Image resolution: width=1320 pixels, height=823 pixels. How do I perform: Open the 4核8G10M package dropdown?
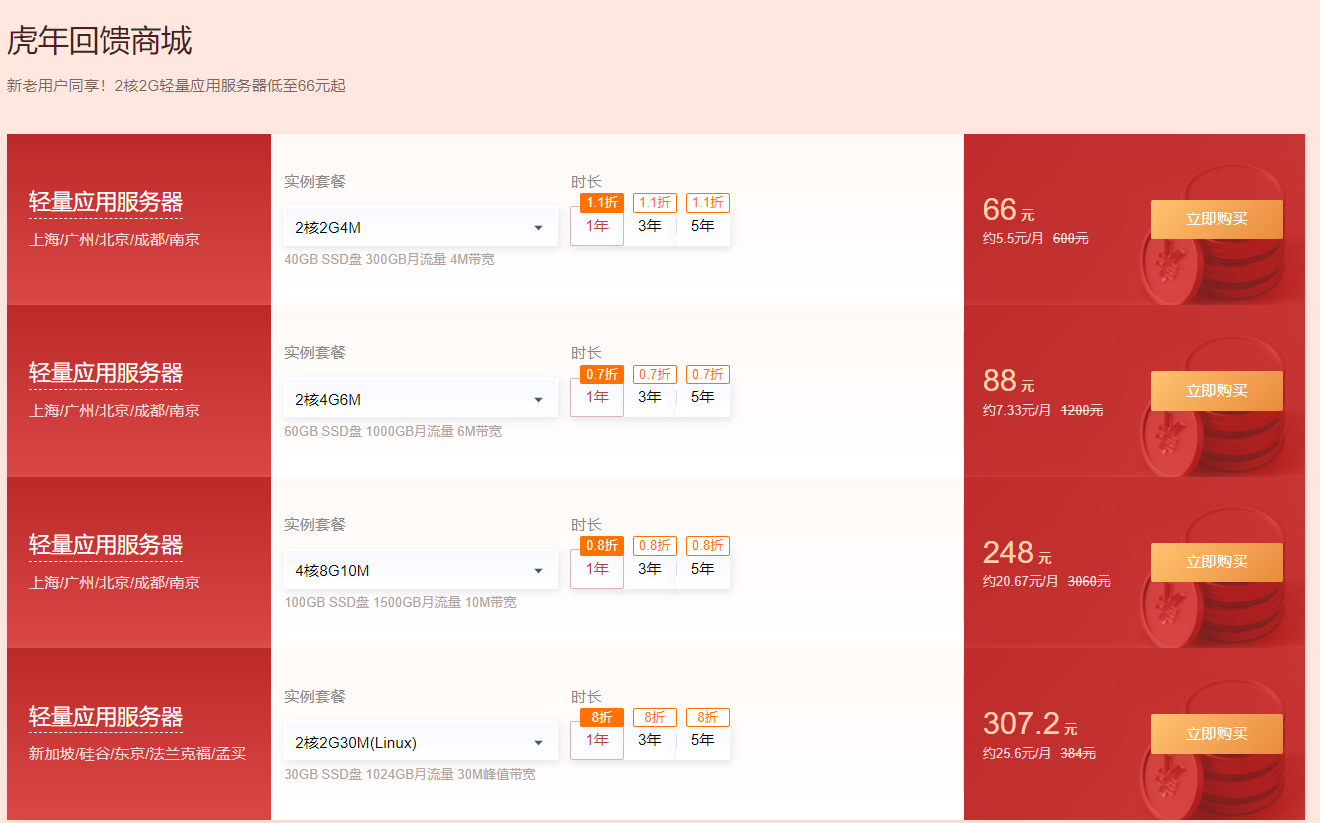[420, 571]
